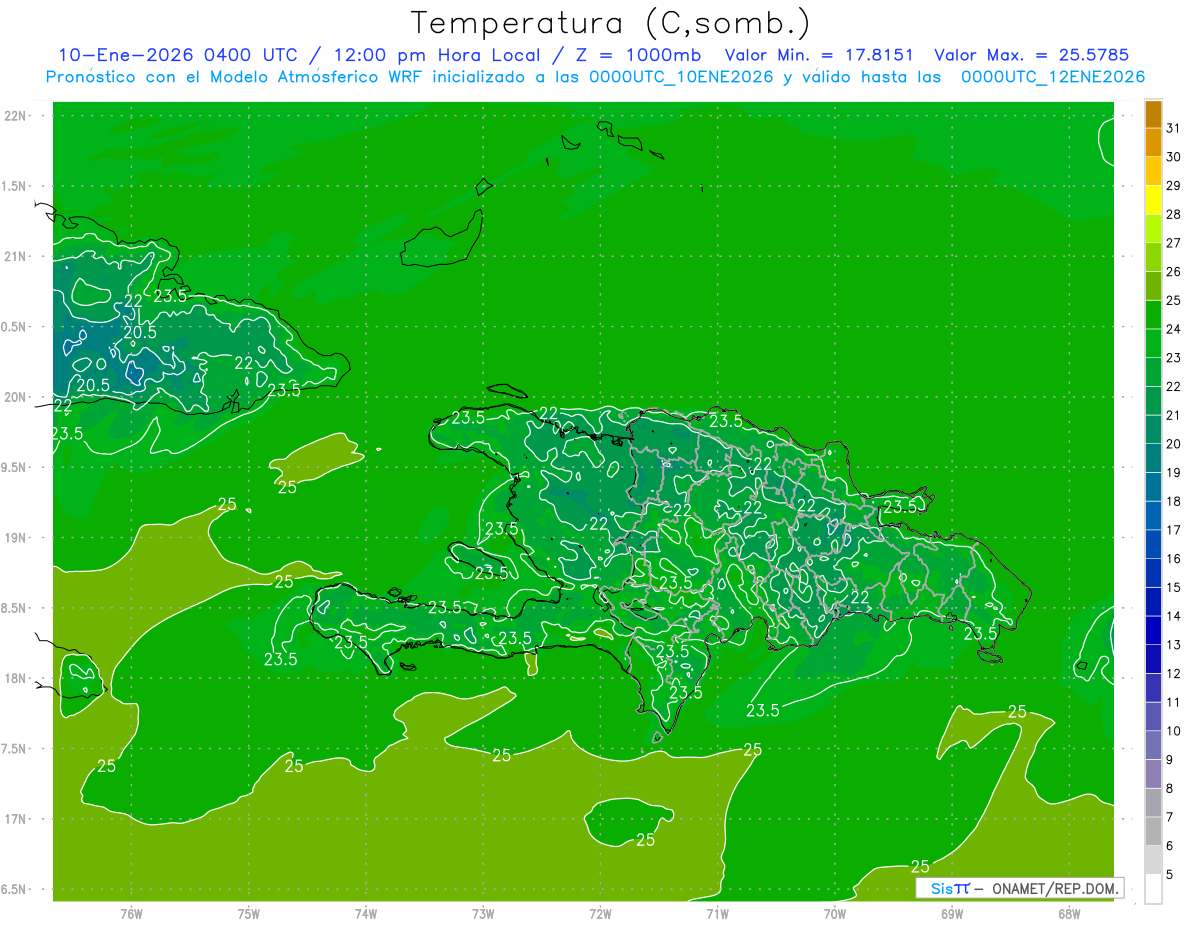Click the '22N' latitude axis label
The image size is (1200, 927).
15,116
